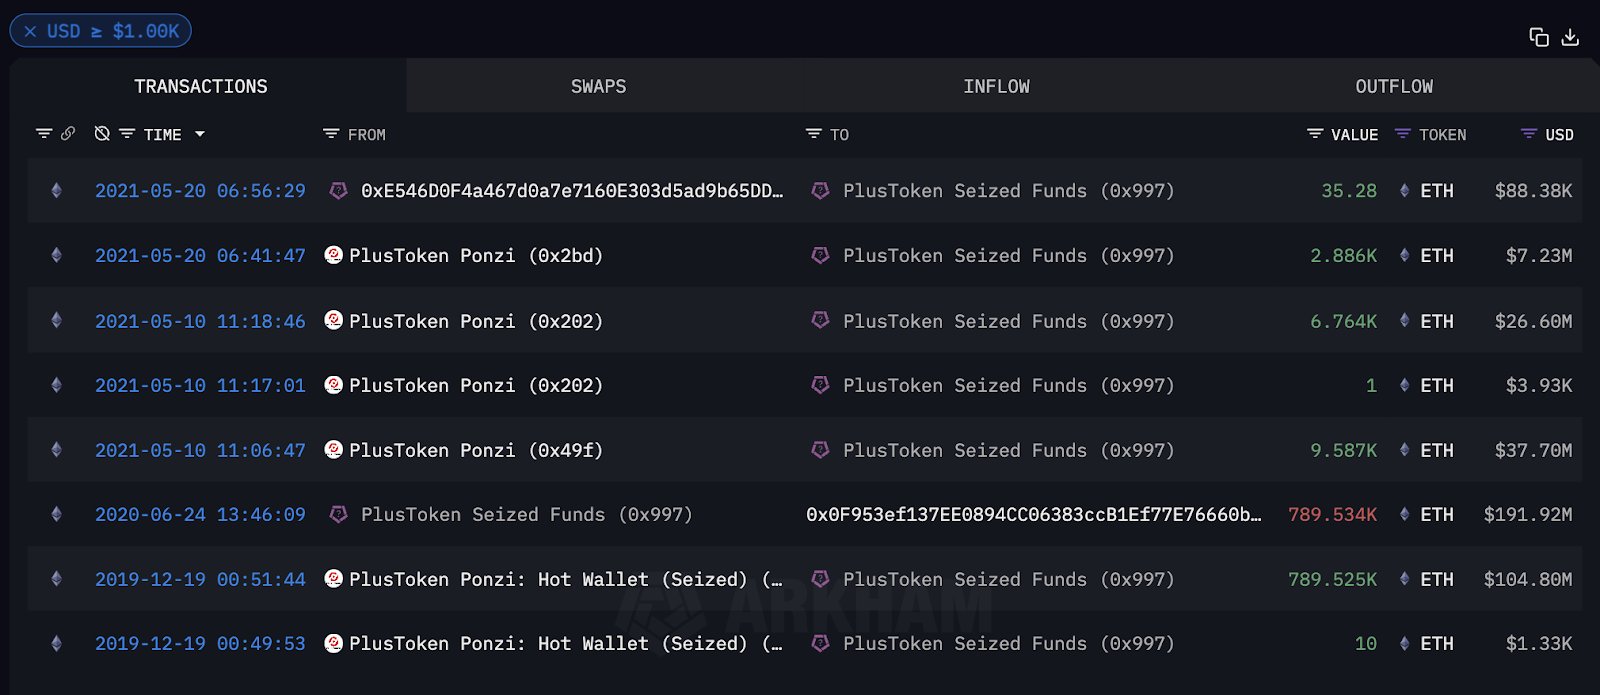Click the value 6.764K
Image resolution: width=1600 pixels, height=695 pixels.
pos(1344,321)
